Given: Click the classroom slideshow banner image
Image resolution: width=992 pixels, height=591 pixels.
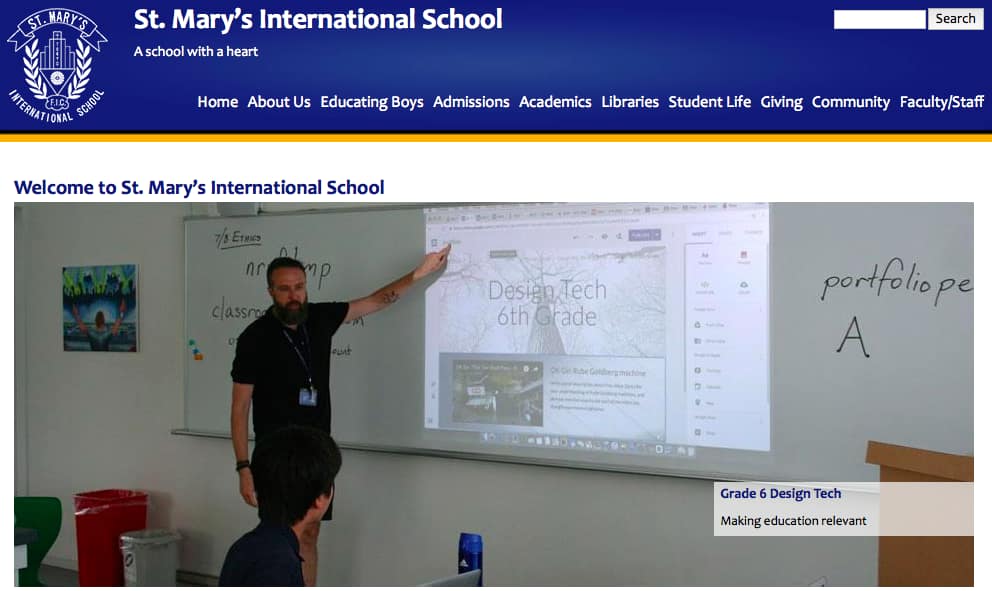Looking at the screenshot, I should point(493,394).
